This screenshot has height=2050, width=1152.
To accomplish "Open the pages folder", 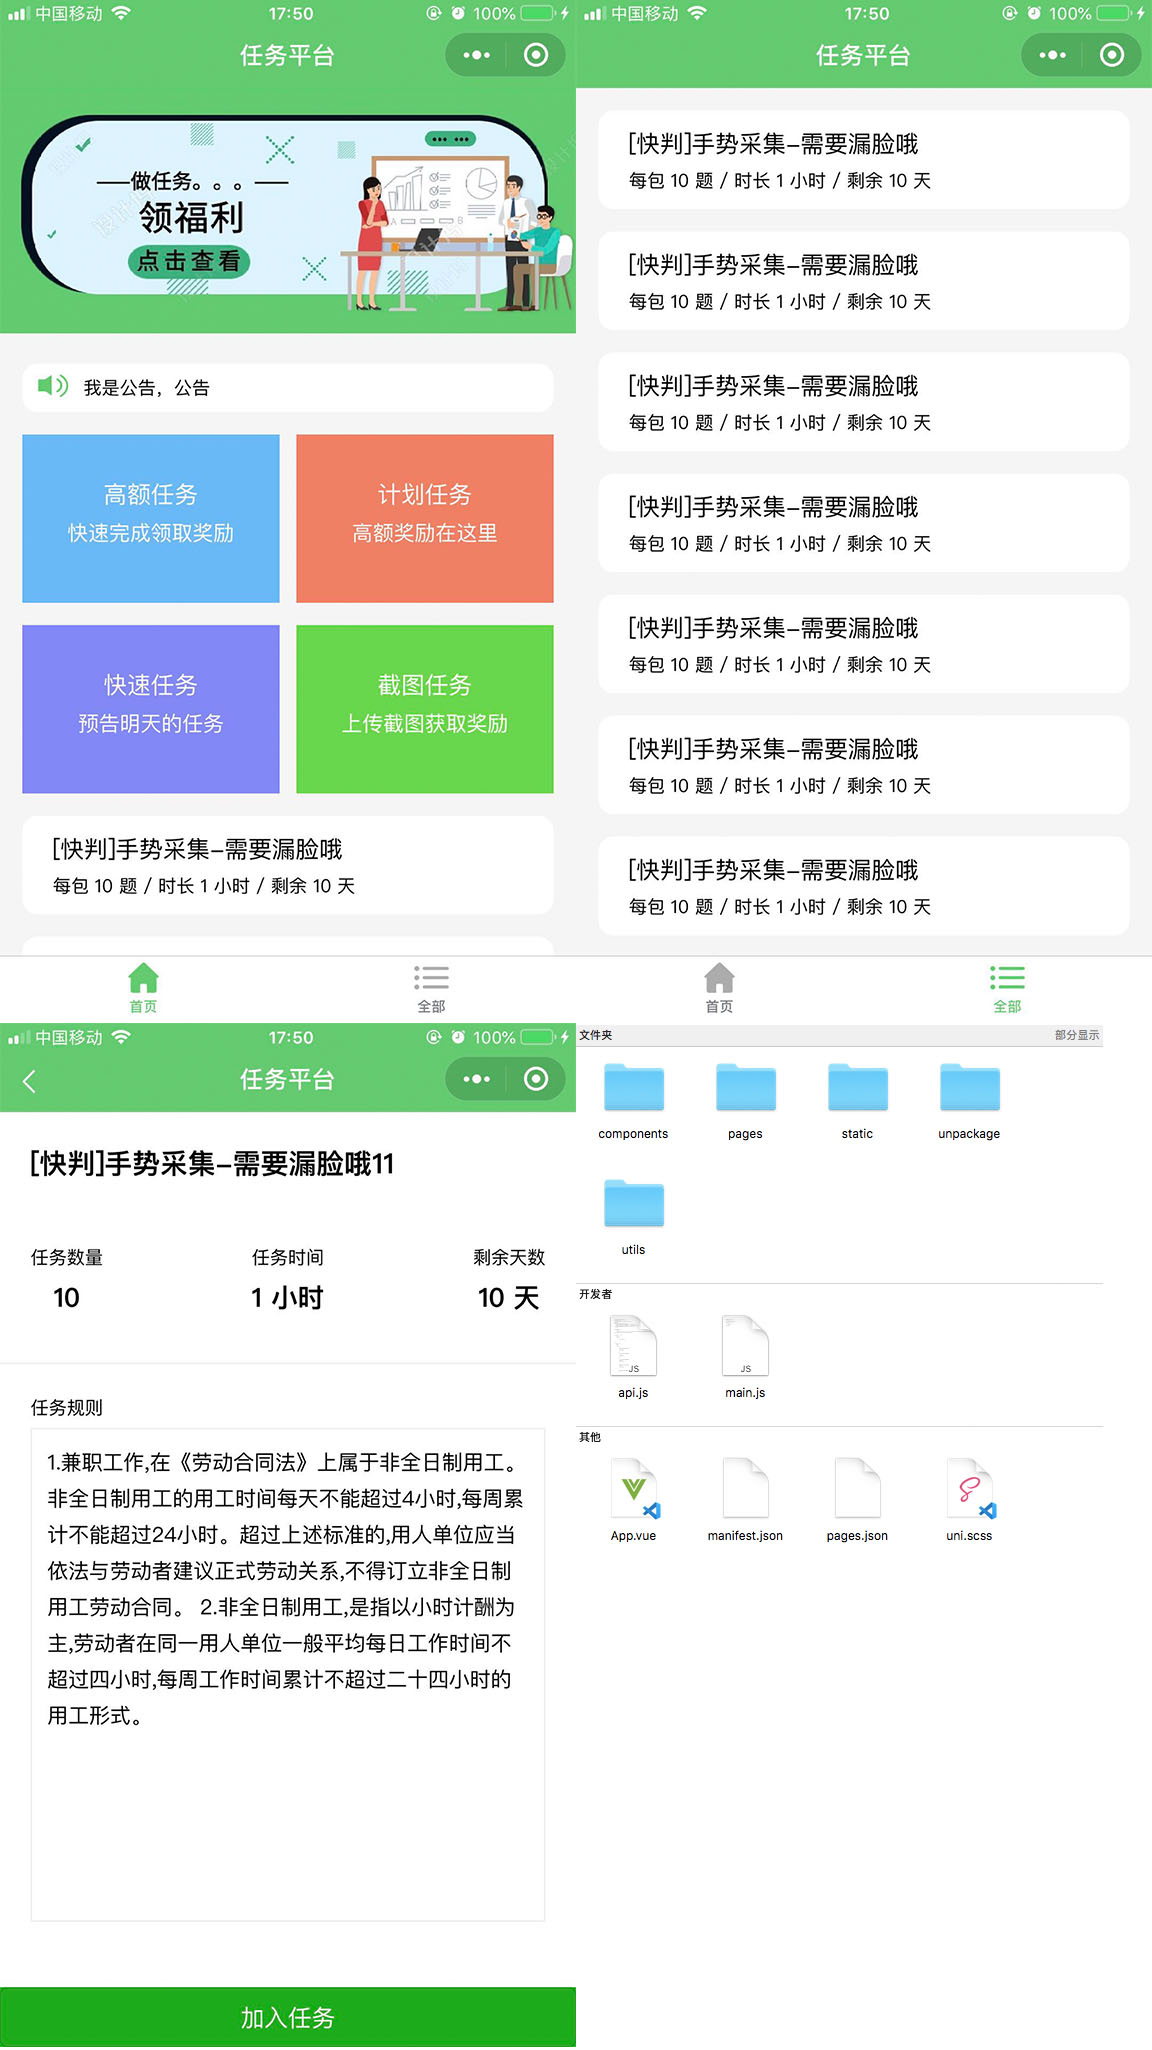I will 745,1090.
